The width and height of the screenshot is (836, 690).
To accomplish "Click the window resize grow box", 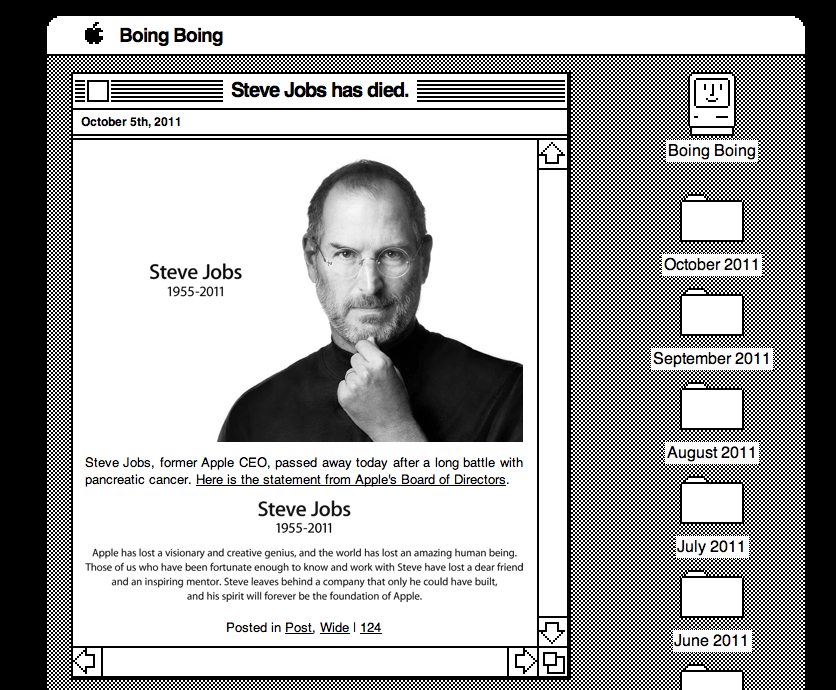I will (552, 661).
